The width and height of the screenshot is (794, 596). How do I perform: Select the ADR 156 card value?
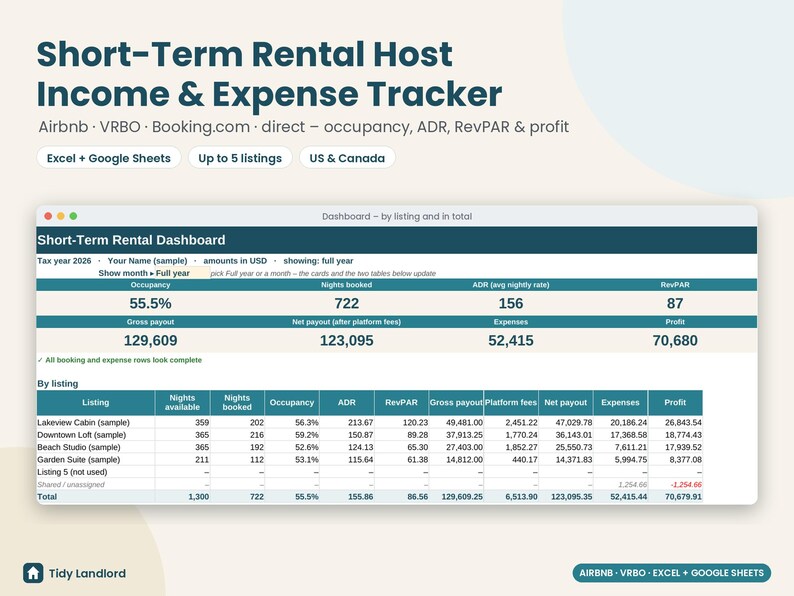pyautogui.click(x=510, y=303)
